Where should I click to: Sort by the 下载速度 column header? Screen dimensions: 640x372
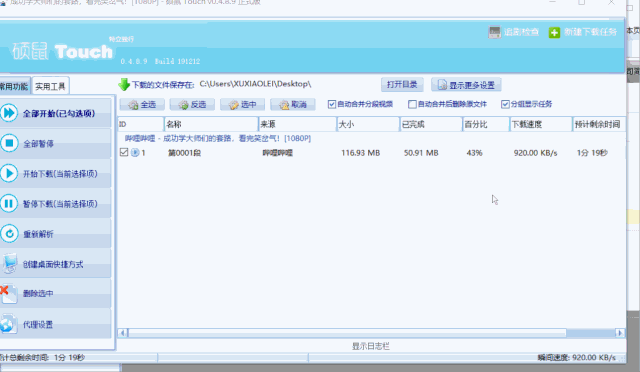point(541,124)
